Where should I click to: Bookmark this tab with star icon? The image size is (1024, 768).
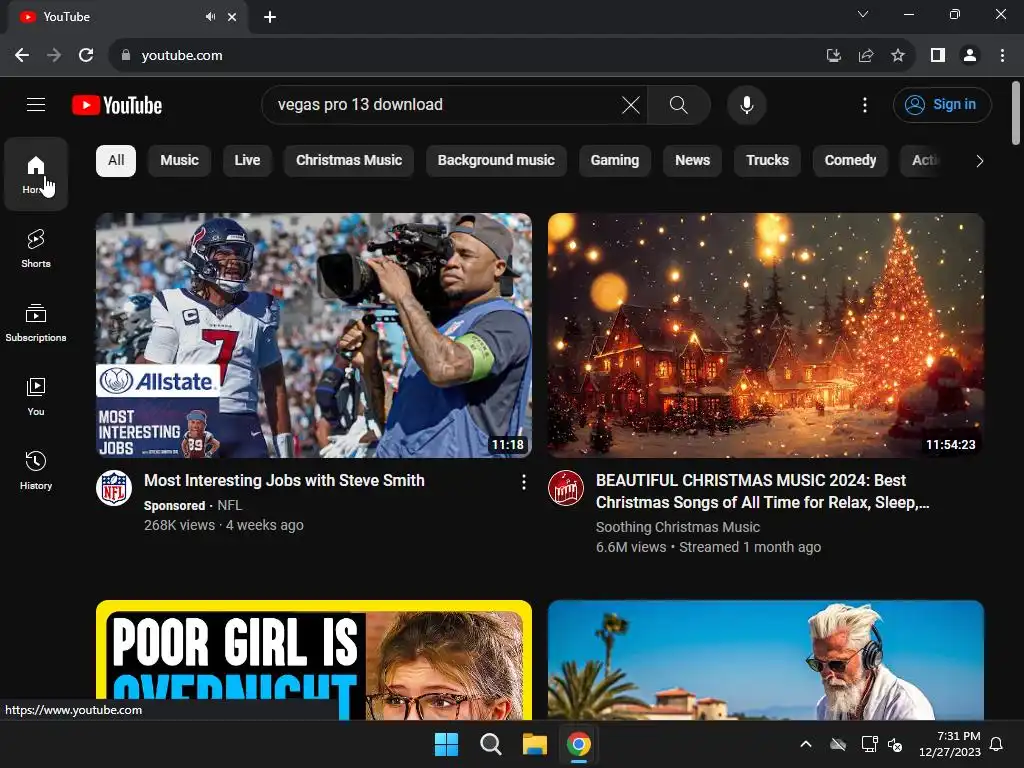(x=898, y=56)
